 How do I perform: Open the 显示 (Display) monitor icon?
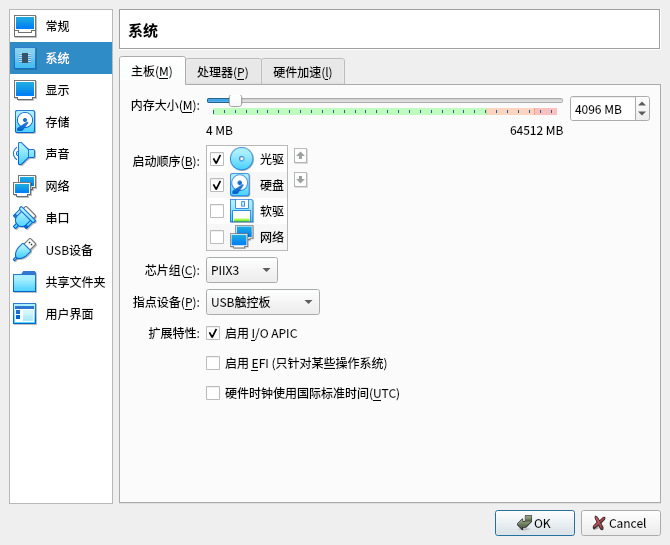point(25,90)
